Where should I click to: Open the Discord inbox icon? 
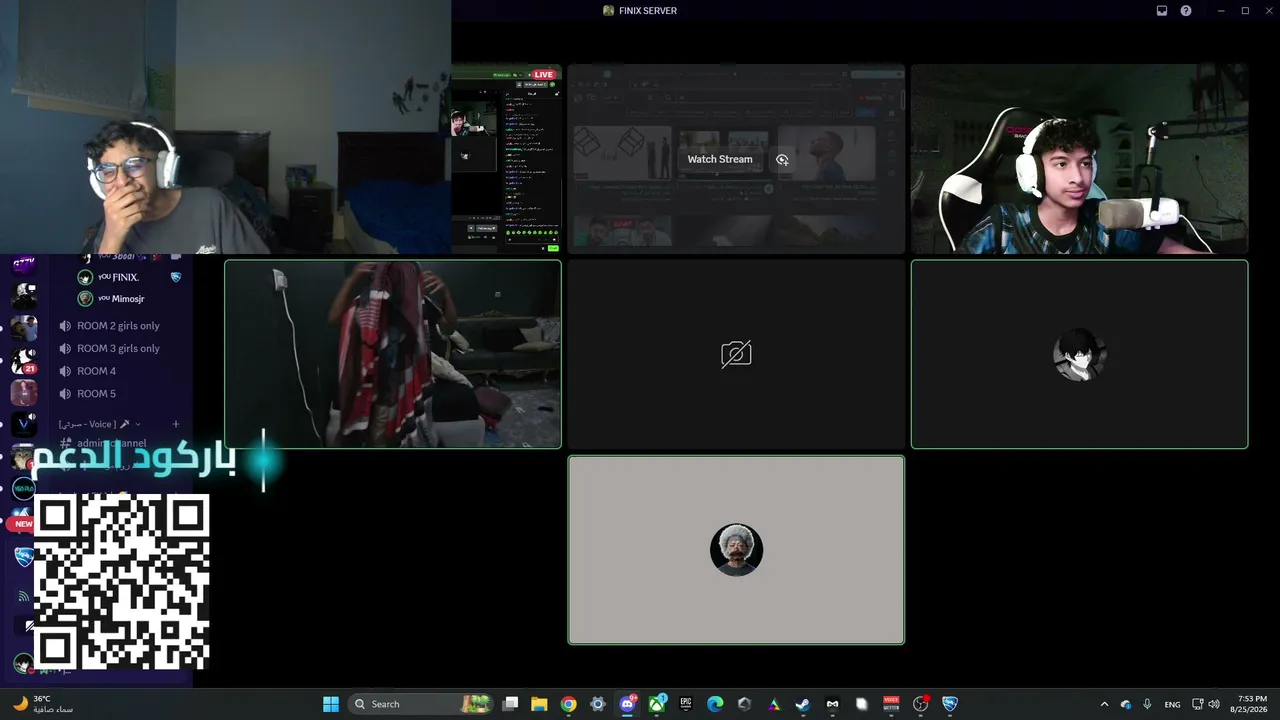pyautogui.click(x=1162, y=11)
